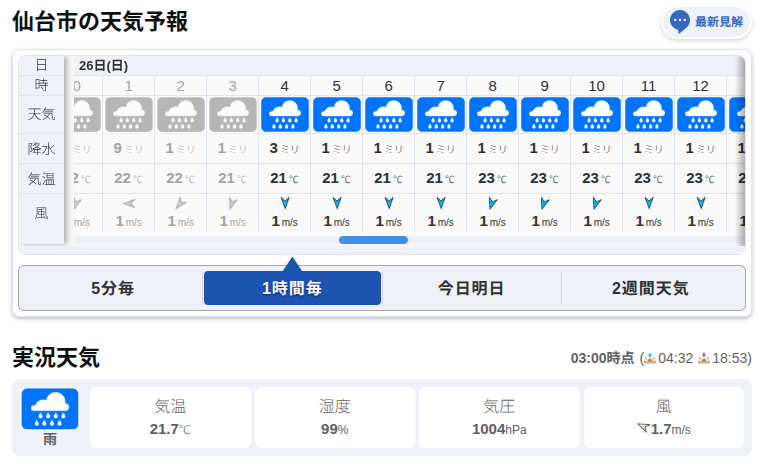
Task: Click the wind direction arrow for hour 7
Action: tap(441, 203)
